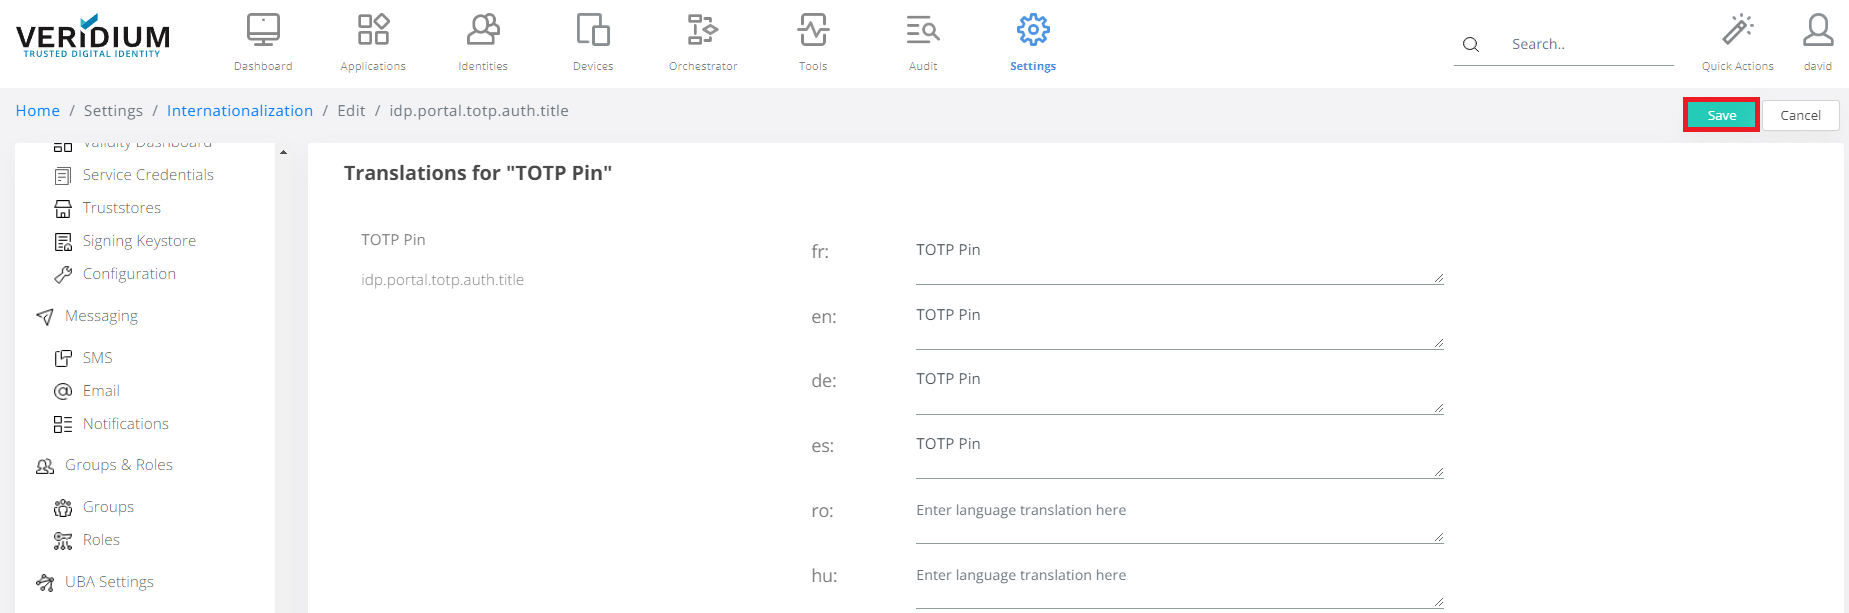Open the Audit log icon

[x=923, y=31]
